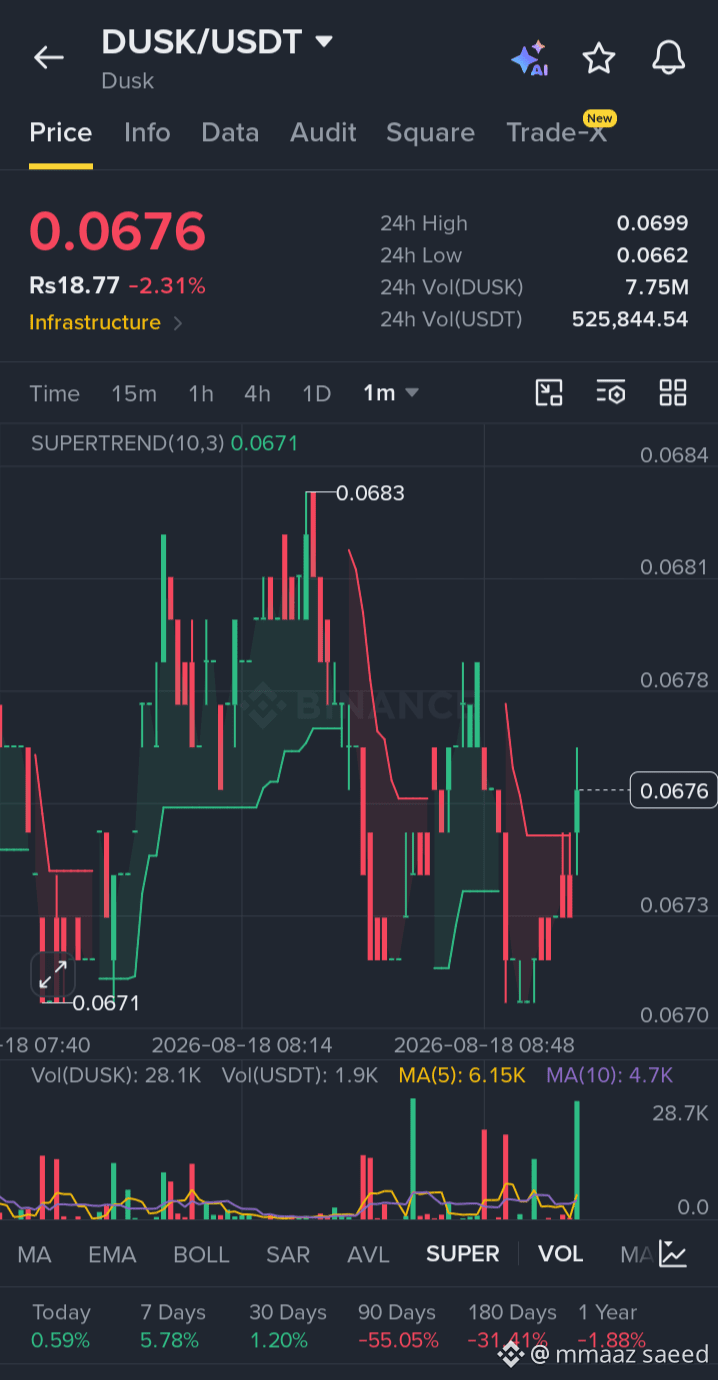Toggle MA indicator
This screenshot has width=718, height=1380.
(34, 1254)
